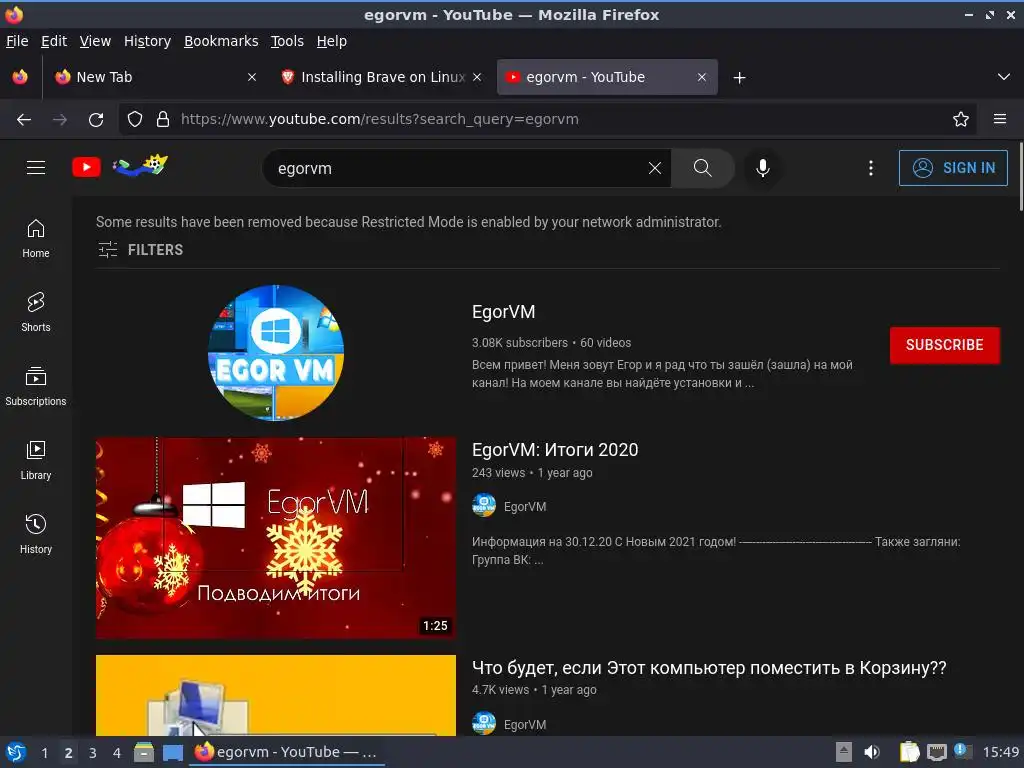Click the show desktop taskbar icon
This screenshot has height=768, width=1024.
[173, 752]
